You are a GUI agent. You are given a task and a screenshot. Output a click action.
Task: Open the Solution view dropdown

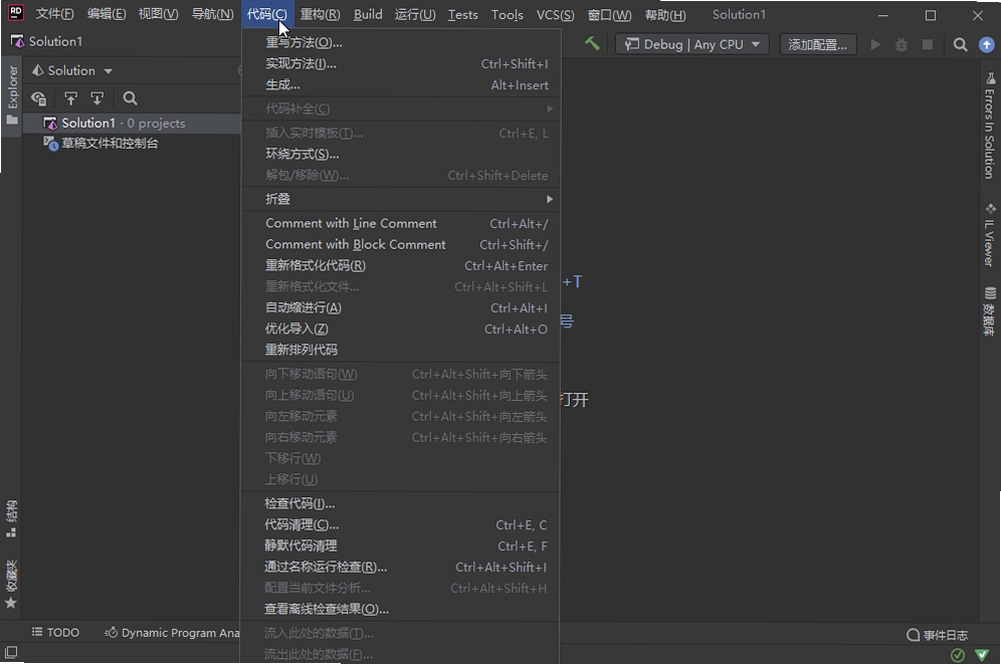[x=72, y=70]
